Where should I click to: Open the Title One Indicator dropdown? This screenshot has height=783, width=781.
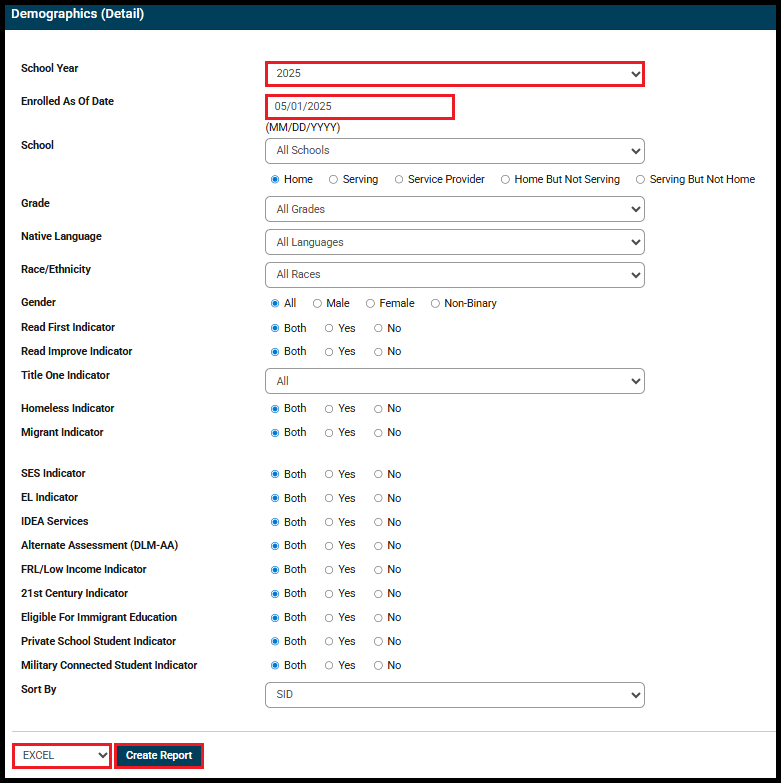click(x=454, y=381)
